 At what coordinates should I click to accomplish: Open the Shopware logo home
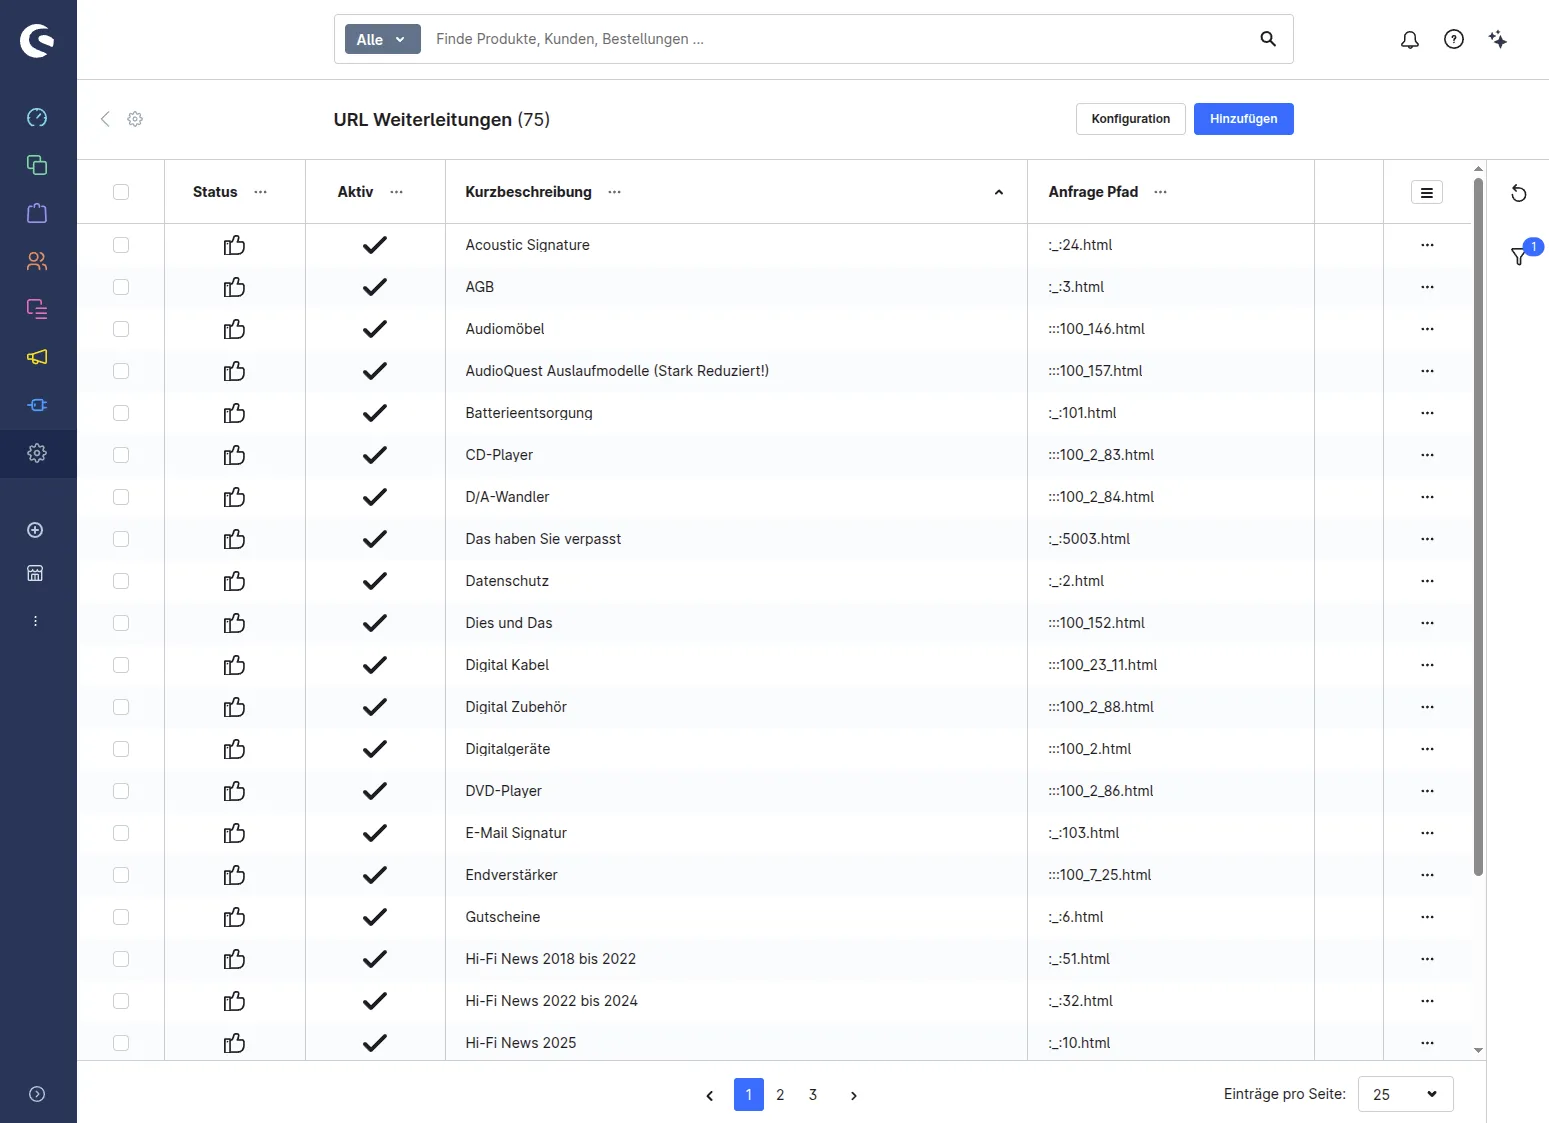(x=37, y=40)
